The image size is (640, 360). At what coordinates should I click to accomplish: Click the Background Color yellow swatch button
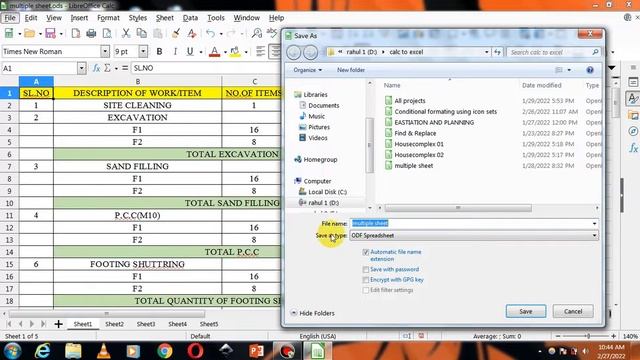235,52
